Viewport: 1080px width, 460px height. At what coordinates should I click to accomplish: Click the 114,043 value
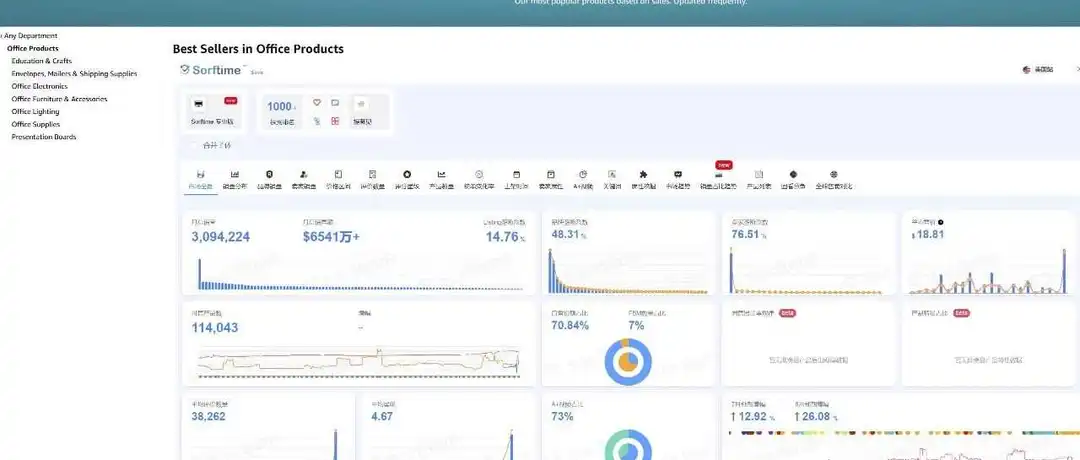click(215, 328)
